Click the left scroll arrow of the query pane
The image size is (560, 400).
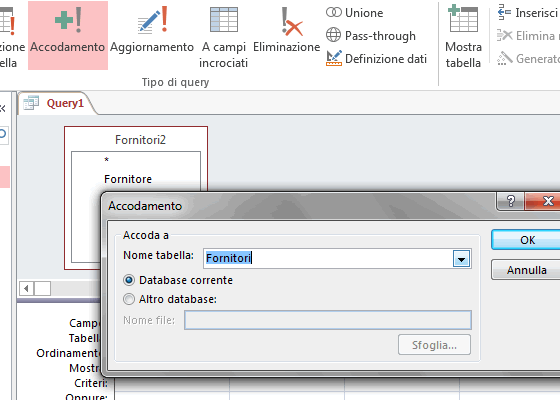pyautogui.click(x=26, y=288)
